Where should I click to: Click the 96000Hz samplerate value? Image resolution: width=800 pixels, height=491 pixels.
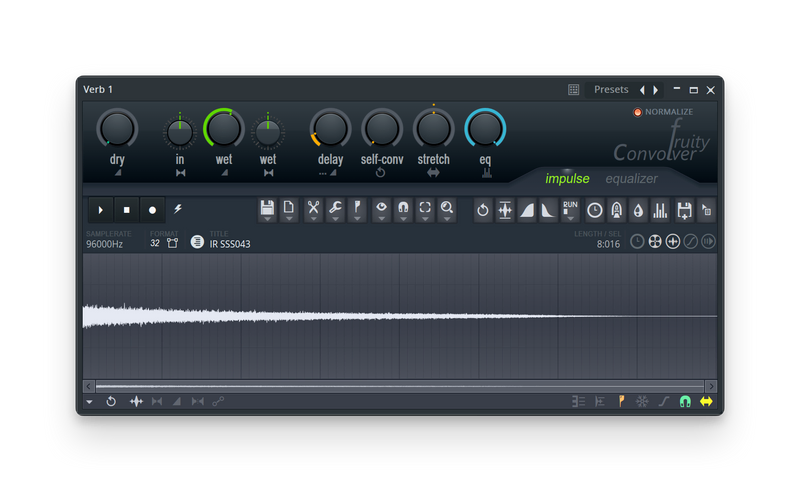tap(105, 244)
